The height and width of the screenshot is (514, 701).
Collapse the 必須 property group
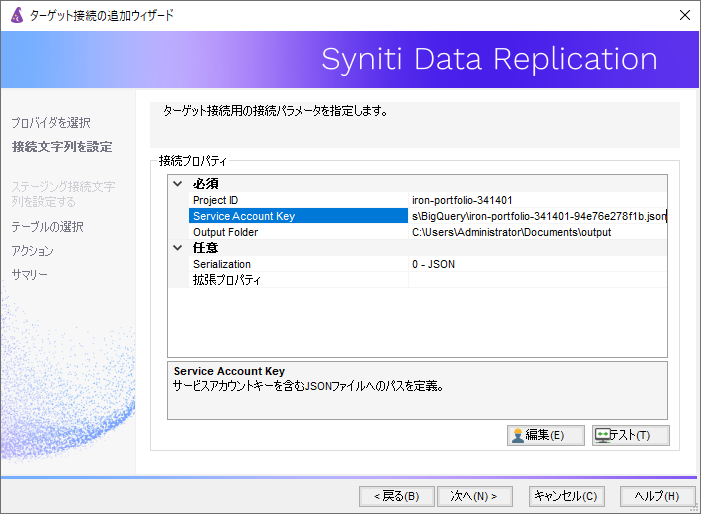coord(177,184)
